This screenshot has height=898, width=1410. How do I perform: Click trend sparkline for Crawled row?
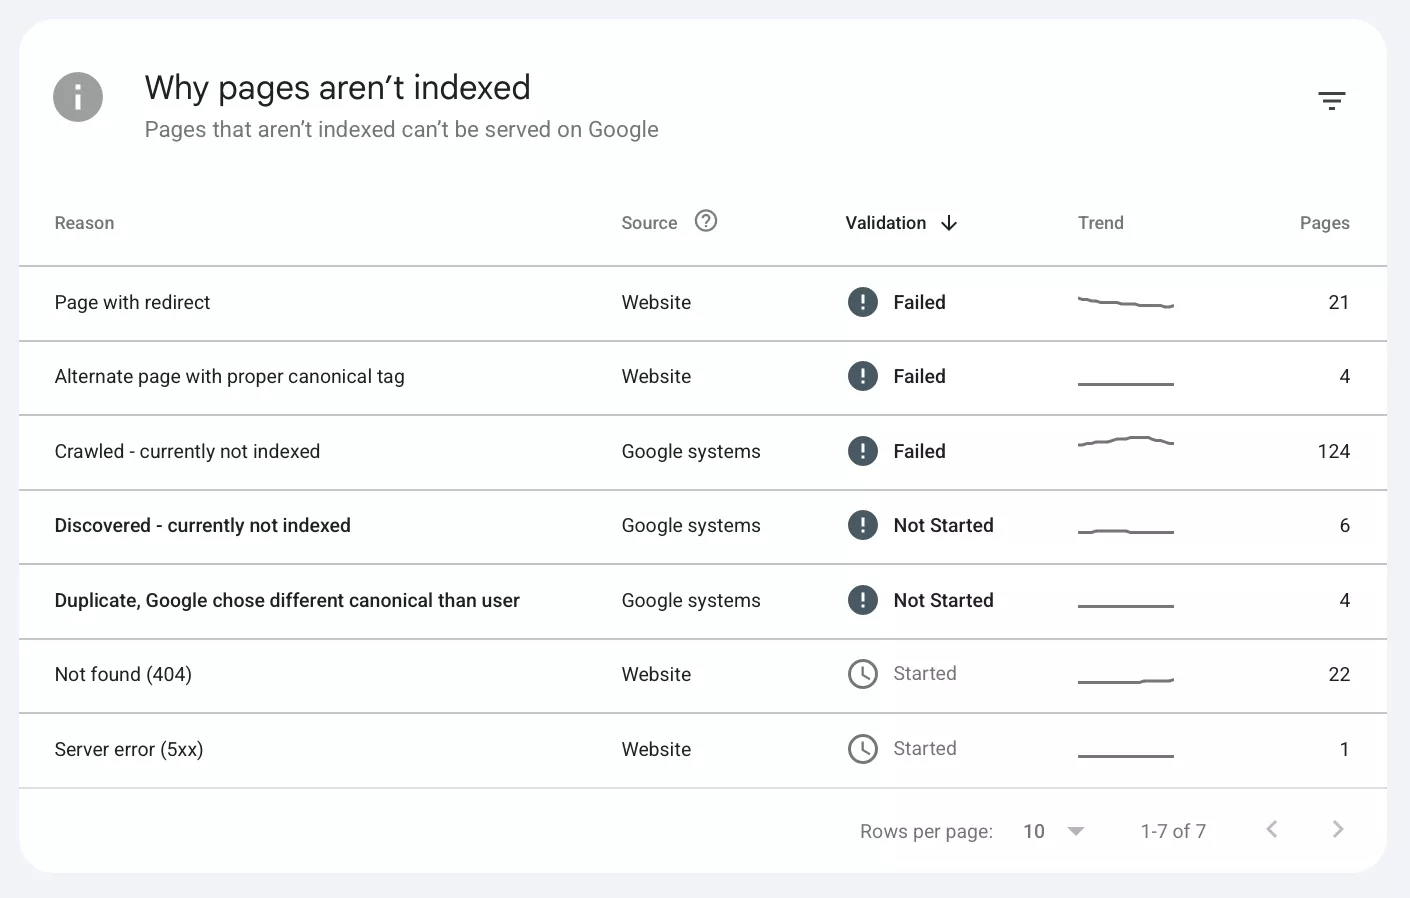tap(1126, 441)
